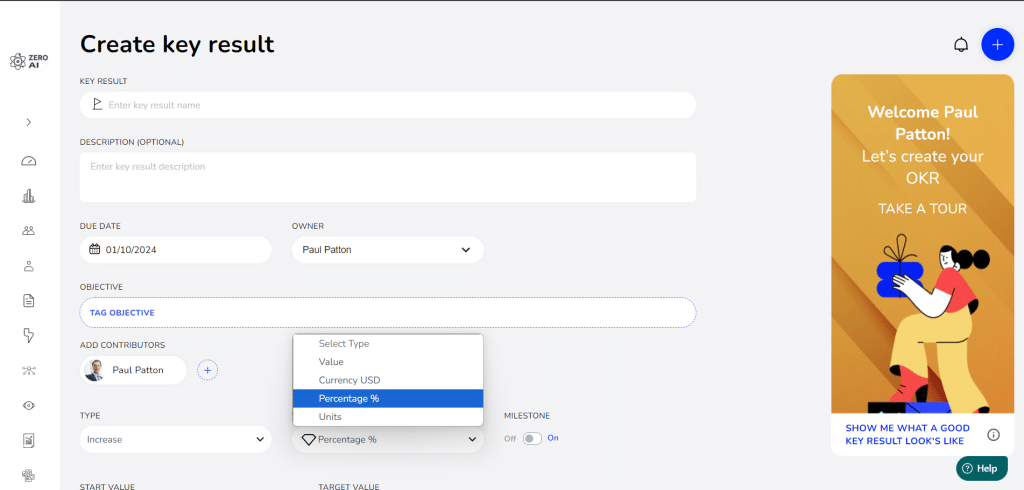Click the Help button
1024x490 pixels.
click(x=979, y=468)
